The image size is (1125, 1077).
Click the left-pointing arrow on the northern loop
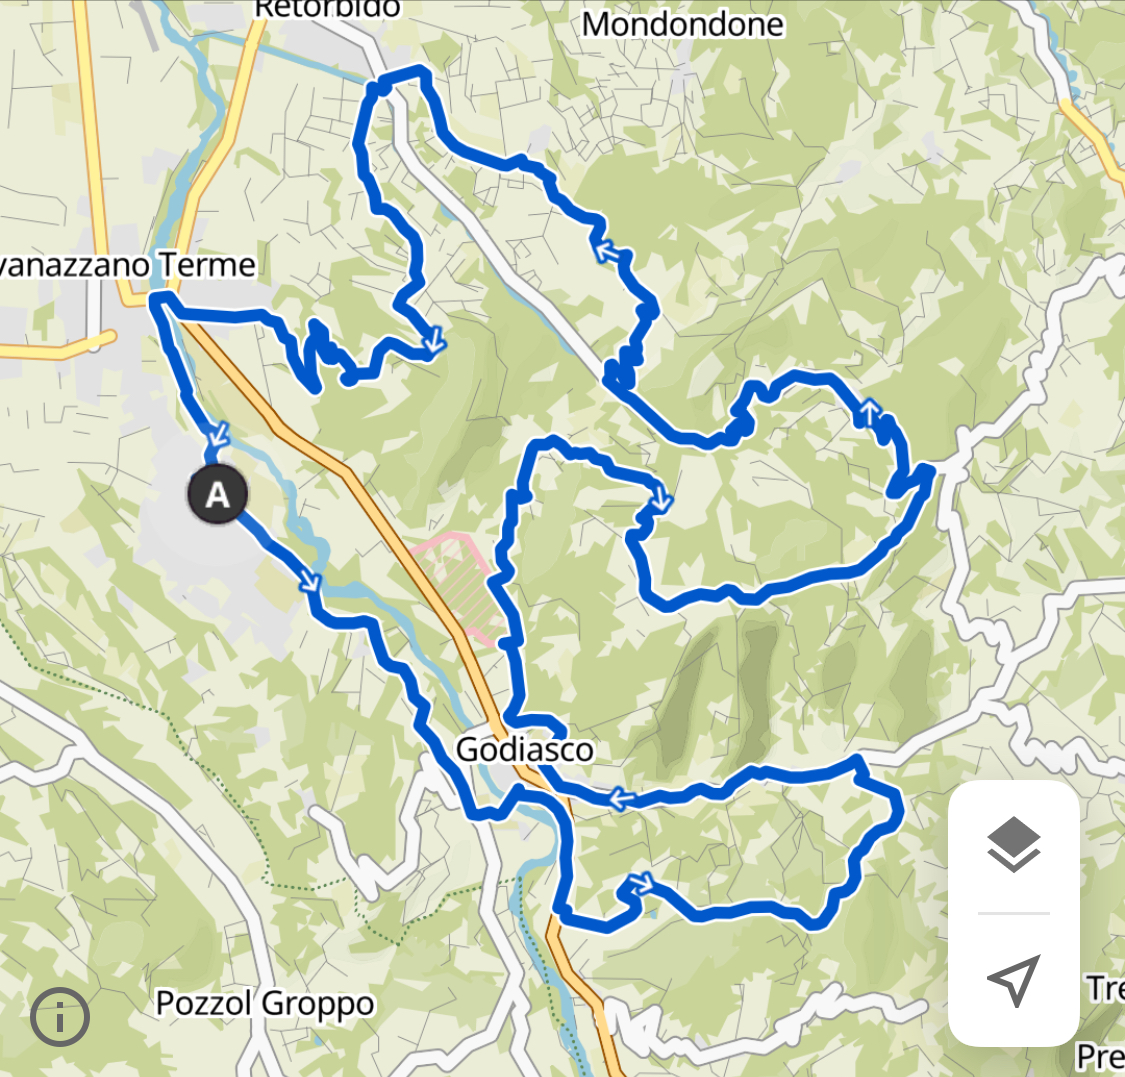click(607, 252)
